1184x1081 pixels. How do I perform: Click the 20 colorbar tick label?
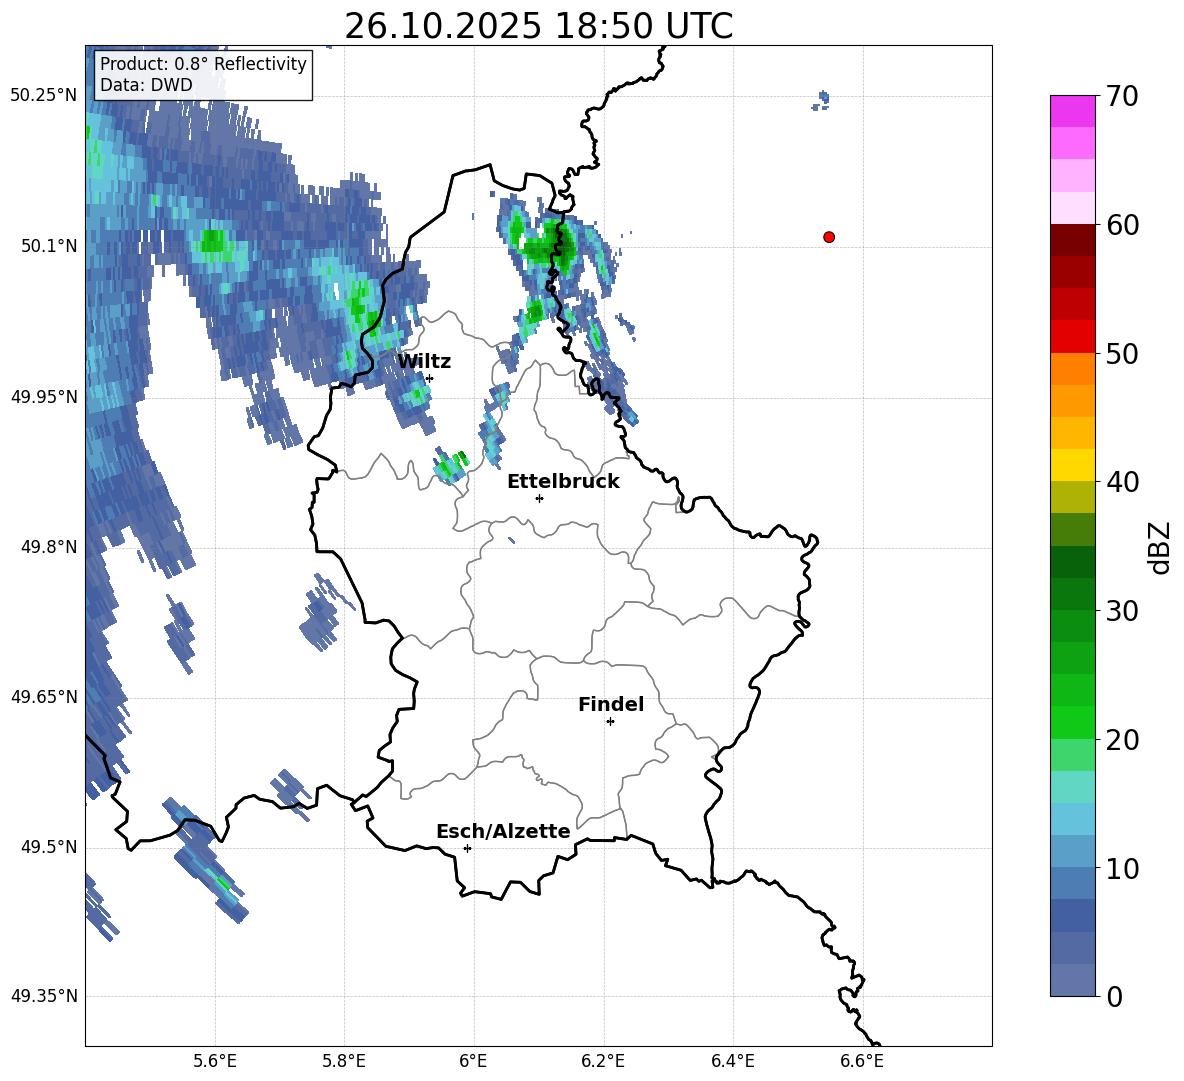point(1121,740)
